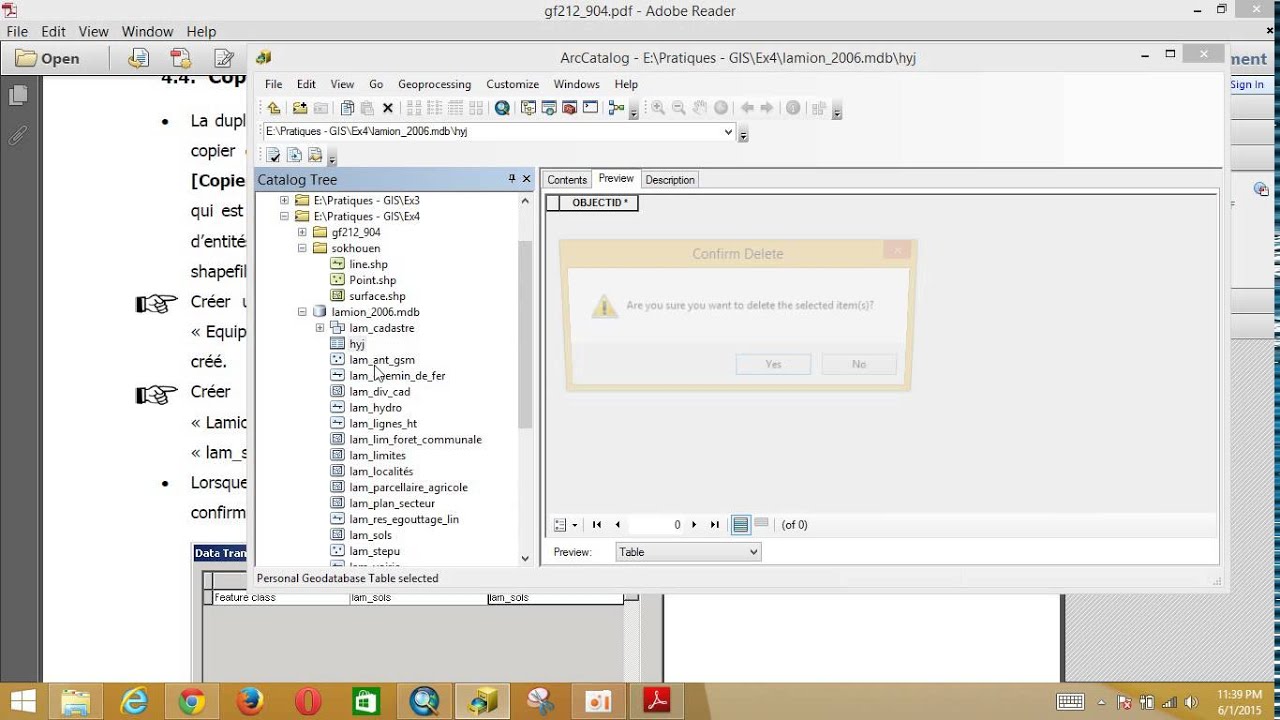Select Point.shp in the Catalog Tree
Image resolution: width=1280 pixels, height=720 pixels.
372,280
